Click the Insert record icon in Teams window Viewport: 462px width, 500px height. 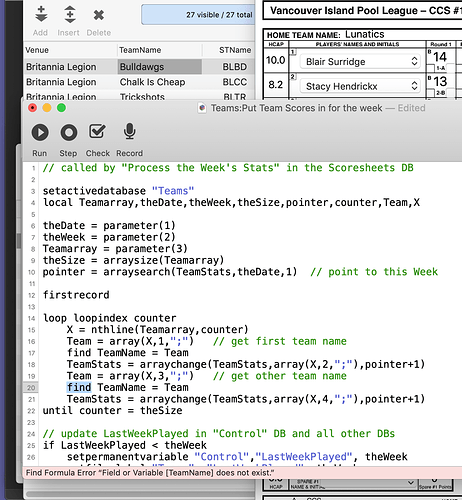click(70, 15)
